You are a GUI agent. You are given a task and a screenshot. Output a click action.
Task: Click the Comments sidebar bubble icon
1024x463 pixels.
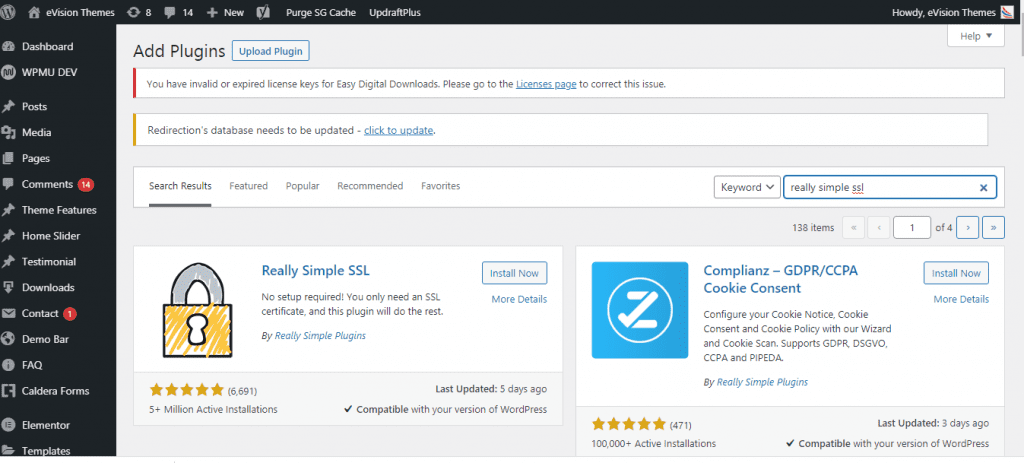click(8, 184)
